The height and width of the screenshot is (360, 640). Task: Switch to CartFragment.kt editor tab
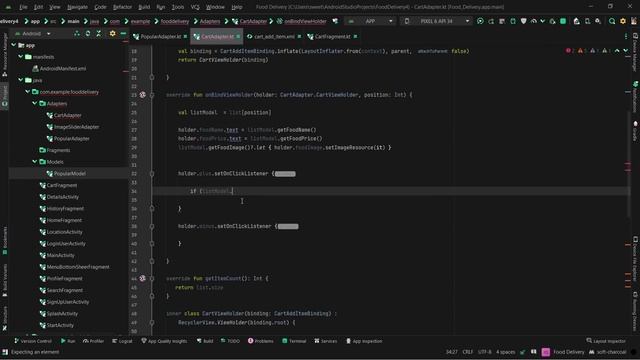tap(332, 36)
